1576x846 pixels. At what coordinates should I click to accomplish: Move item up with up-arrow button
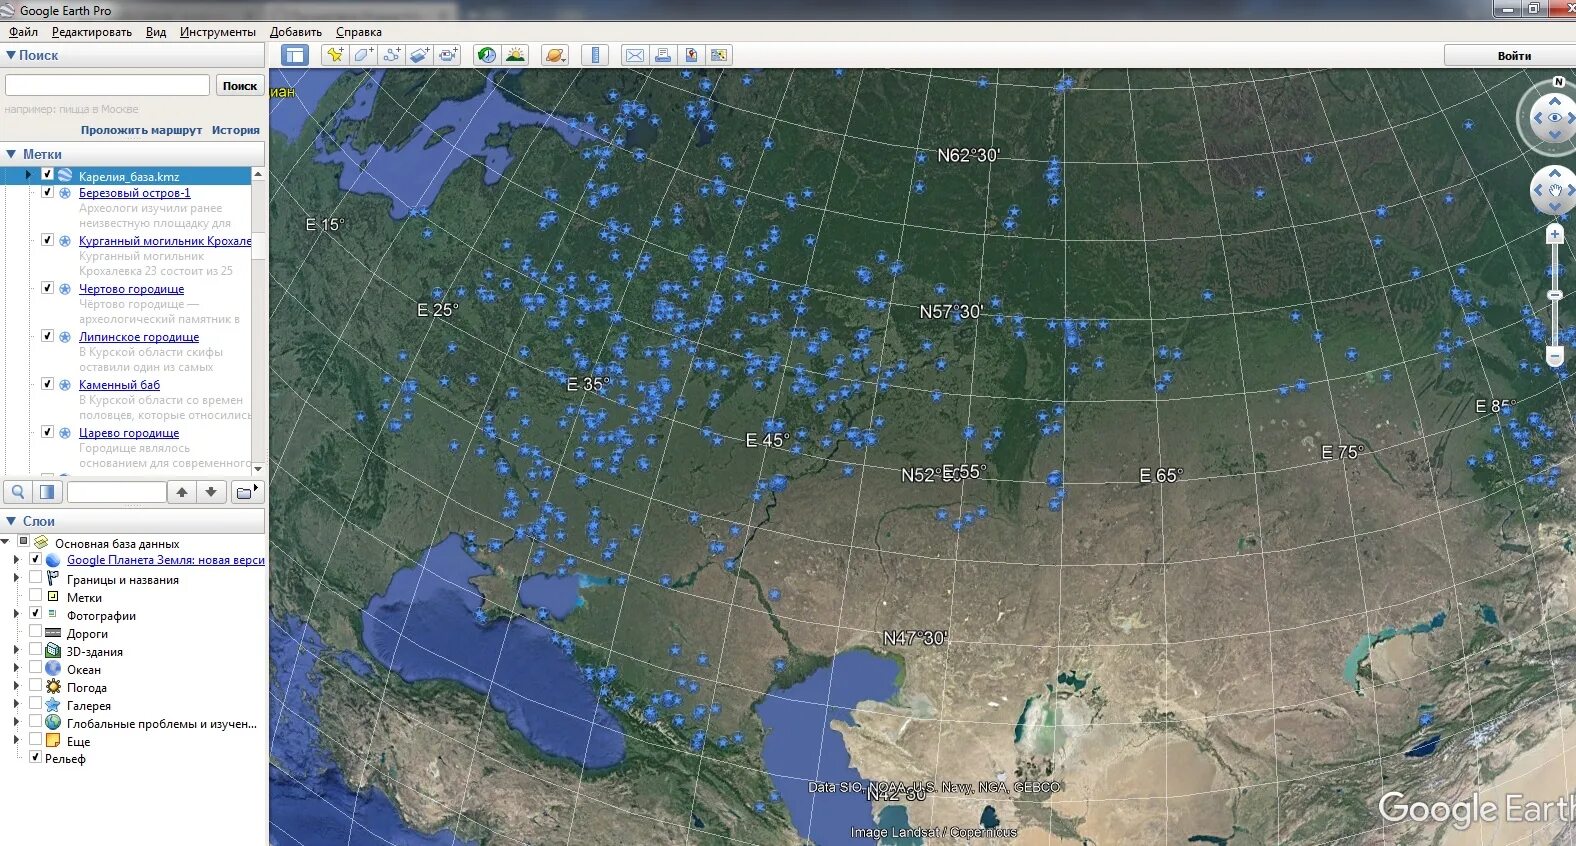pyautogui.click(x=182, y=491)
